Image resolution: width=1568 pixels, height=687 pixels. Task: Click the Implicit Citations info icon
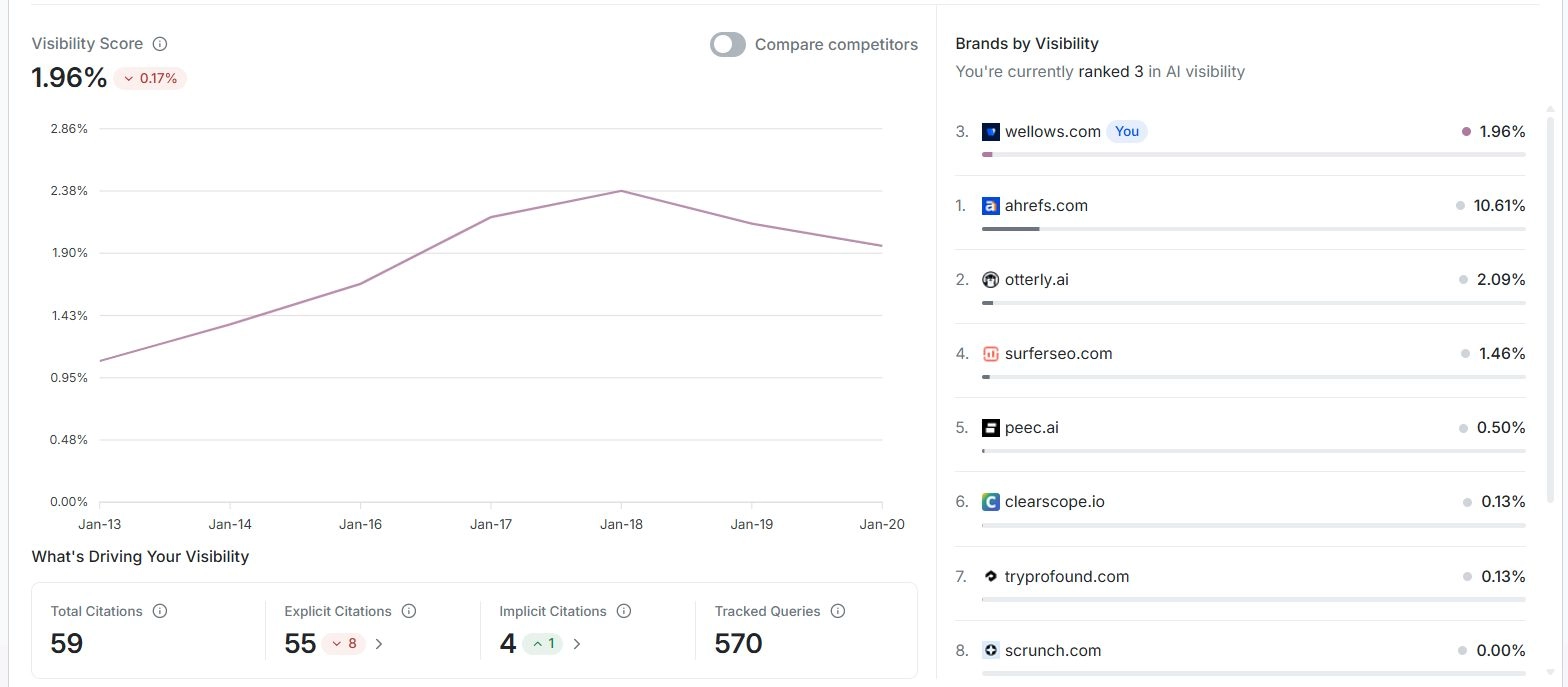click(x=624, y=611)
